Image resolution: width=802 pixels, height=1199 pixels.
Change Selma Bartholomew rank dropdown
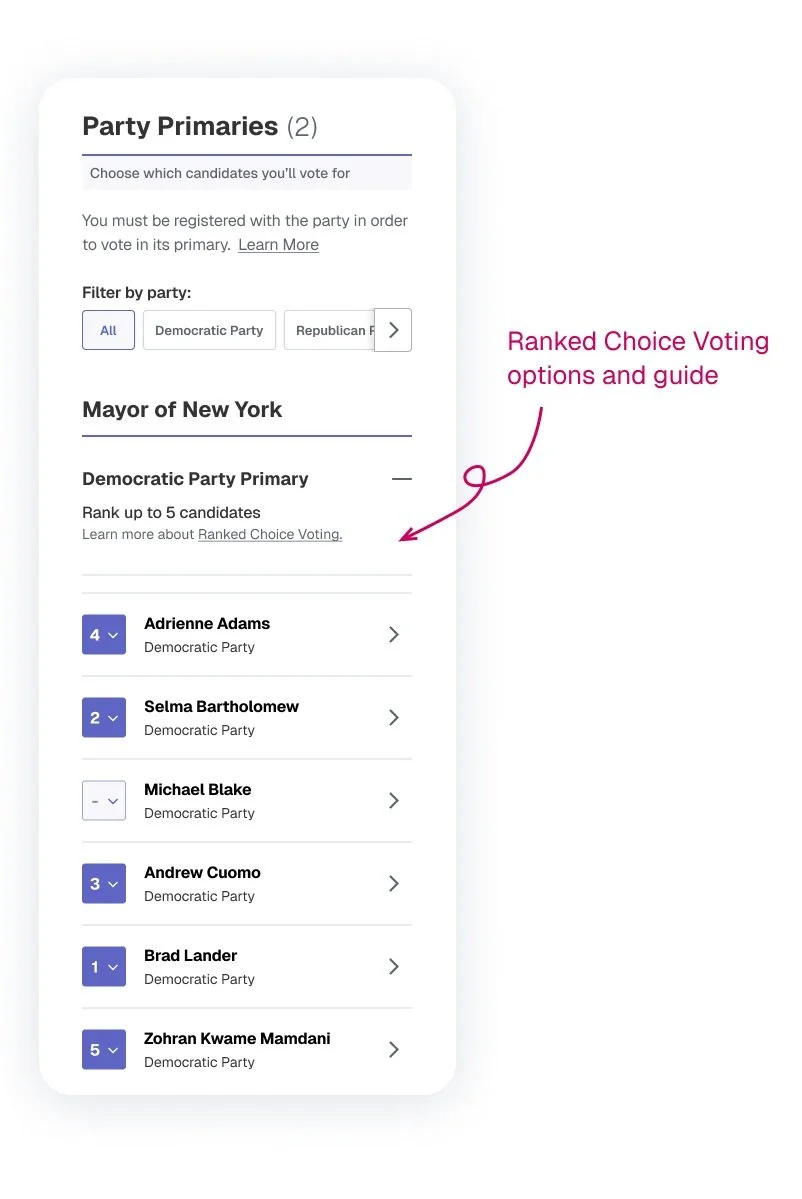click(104, 717)
